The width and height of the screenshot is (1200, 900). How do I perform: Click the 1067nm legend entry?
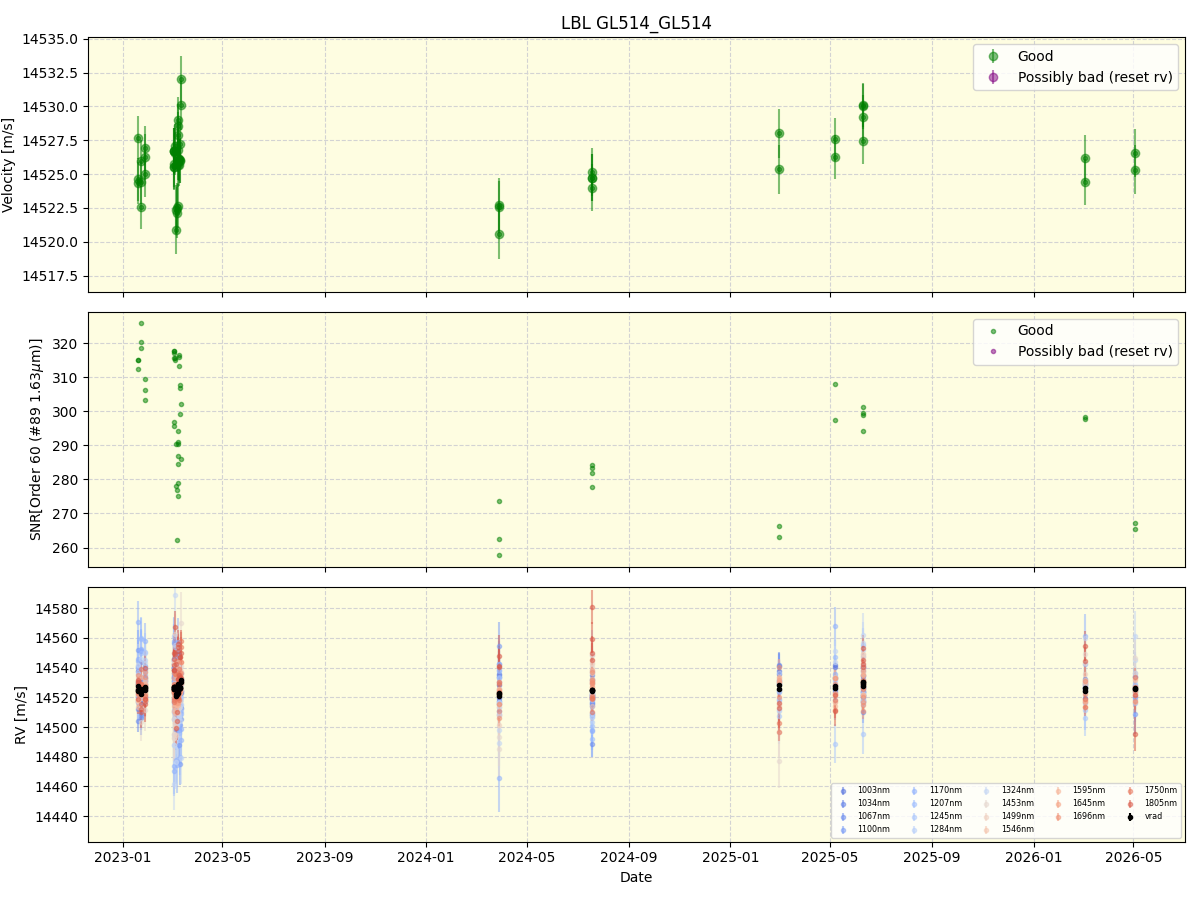[x=874, y=816]
